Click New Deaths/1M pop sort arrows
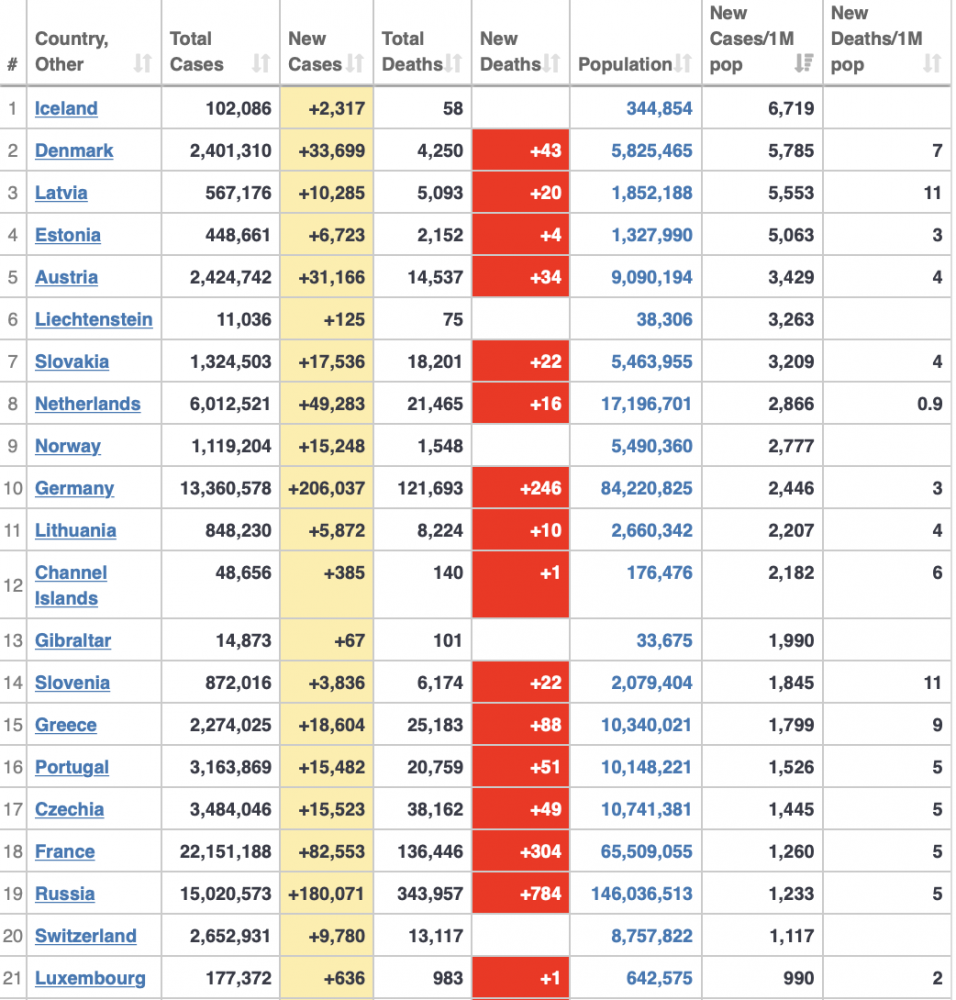The height and width of the screenshot is (1000, 956). click(x=932, y=63)
